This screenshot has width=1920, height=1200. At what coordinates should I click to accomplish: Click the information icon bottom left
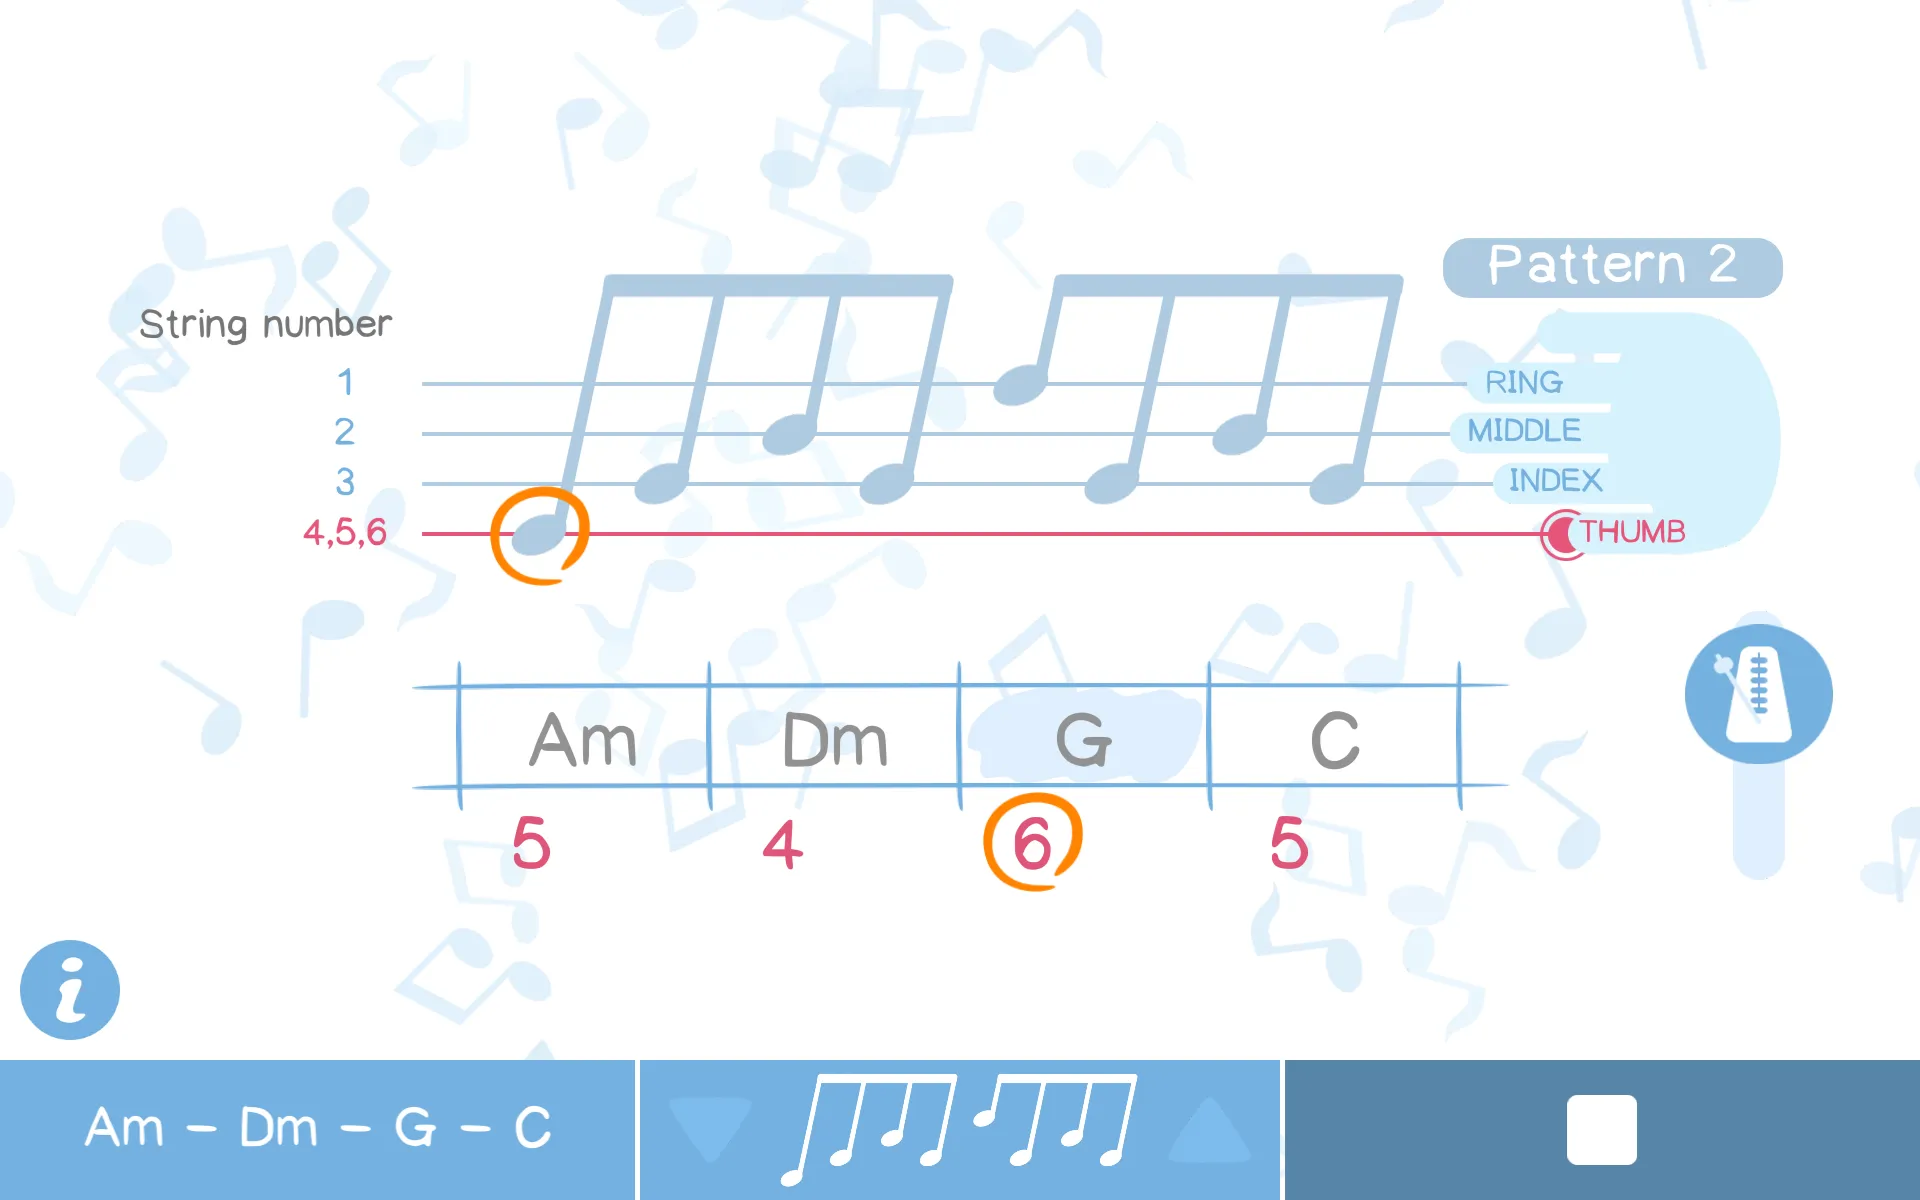coord(68,990)
